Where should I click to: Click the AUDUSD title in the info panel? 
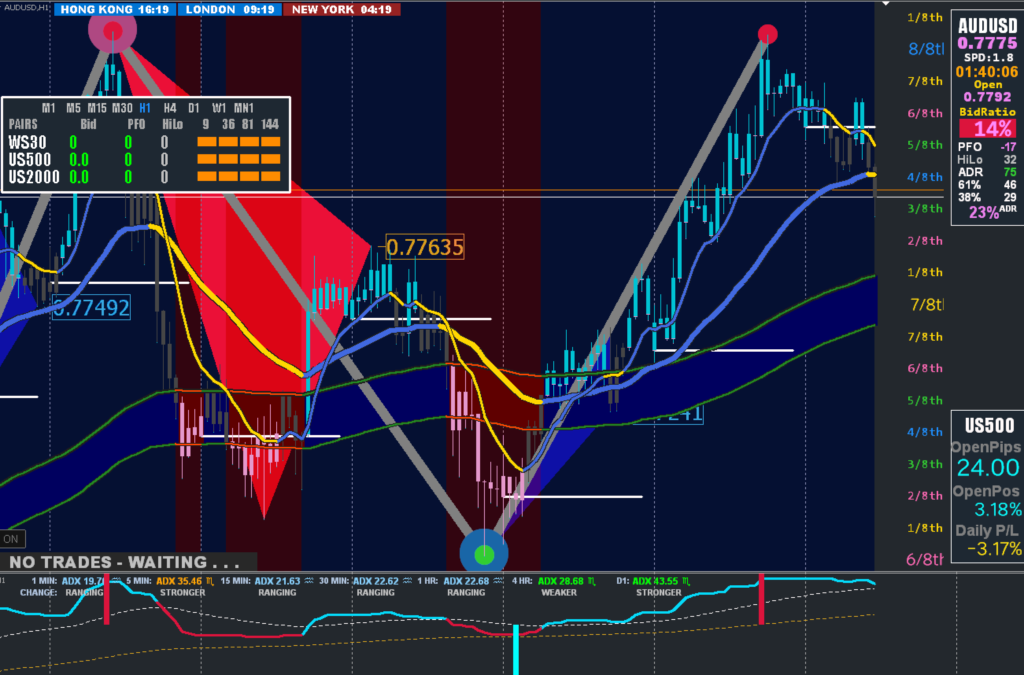985,27
